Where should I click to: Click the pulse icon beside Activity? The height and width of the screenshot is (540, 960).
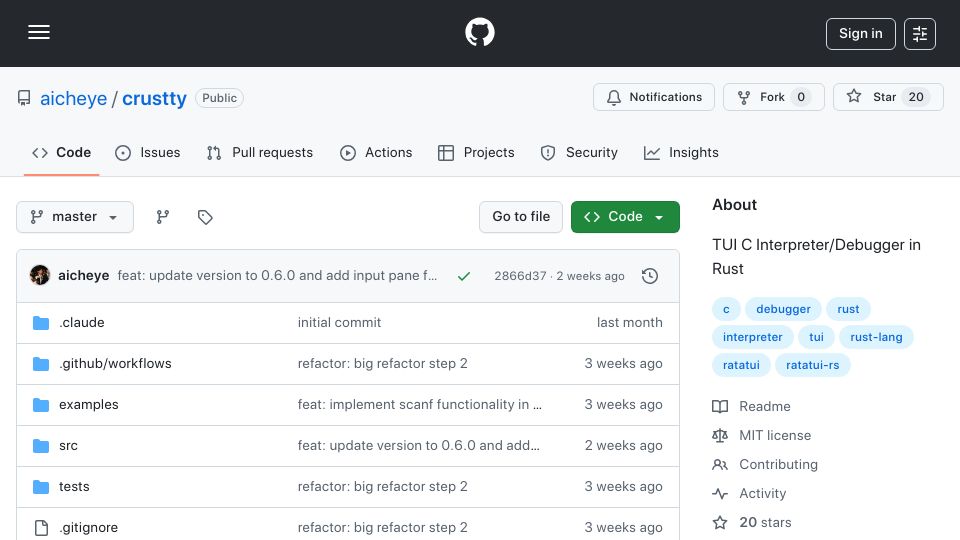720,493
